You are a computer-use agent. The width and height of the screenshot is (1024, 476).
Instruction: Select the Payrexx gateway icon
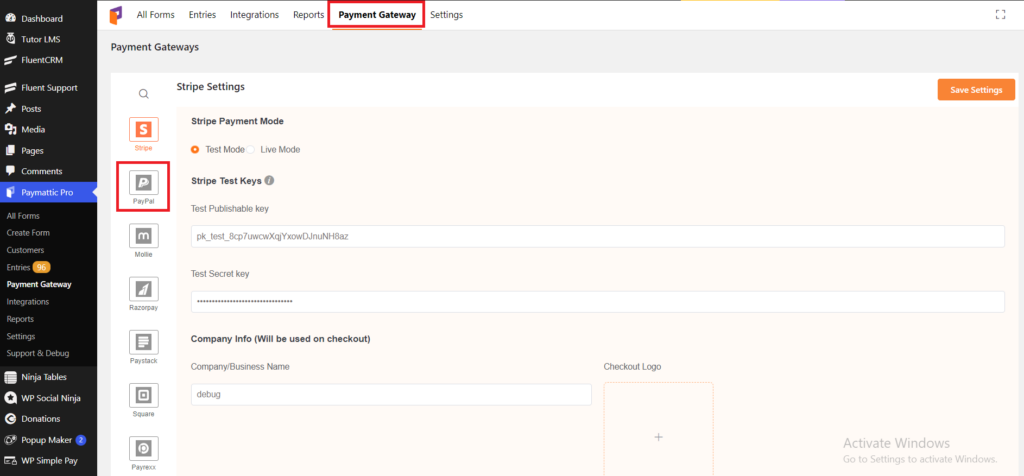[144, 449]
